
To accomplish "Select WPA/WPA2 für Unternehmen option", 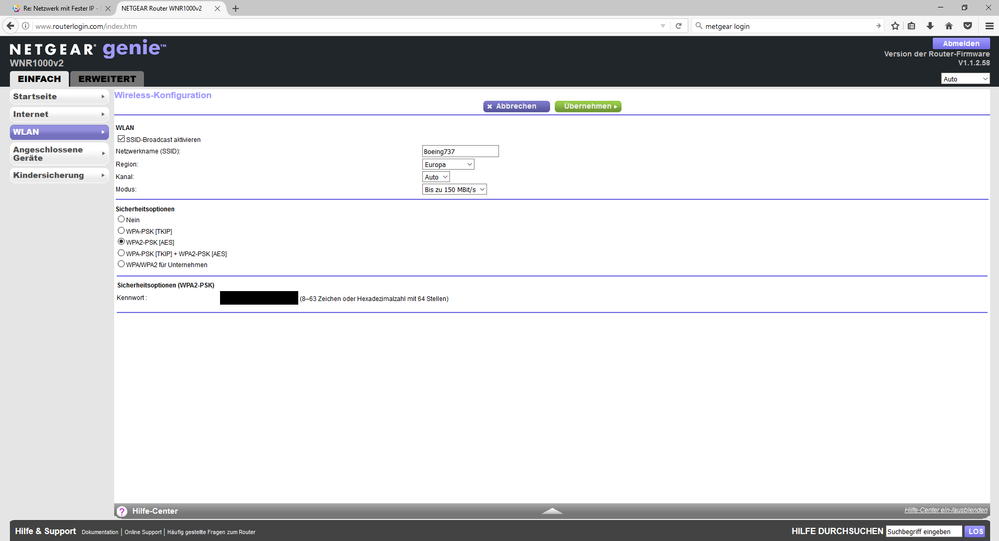I will 121,264.
